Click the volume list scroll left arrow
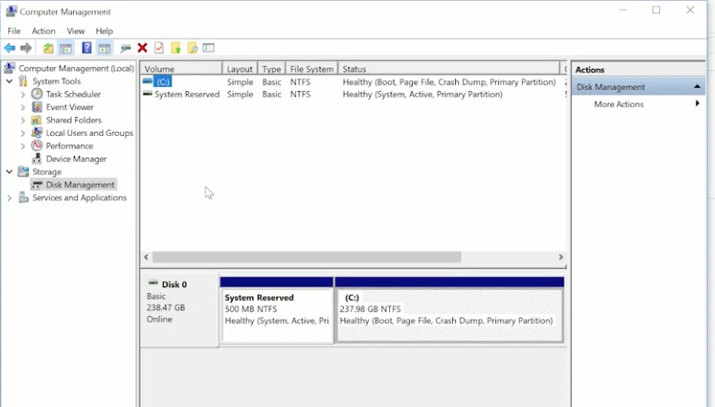This screenshot has height=407, width=715. (146, 257)
